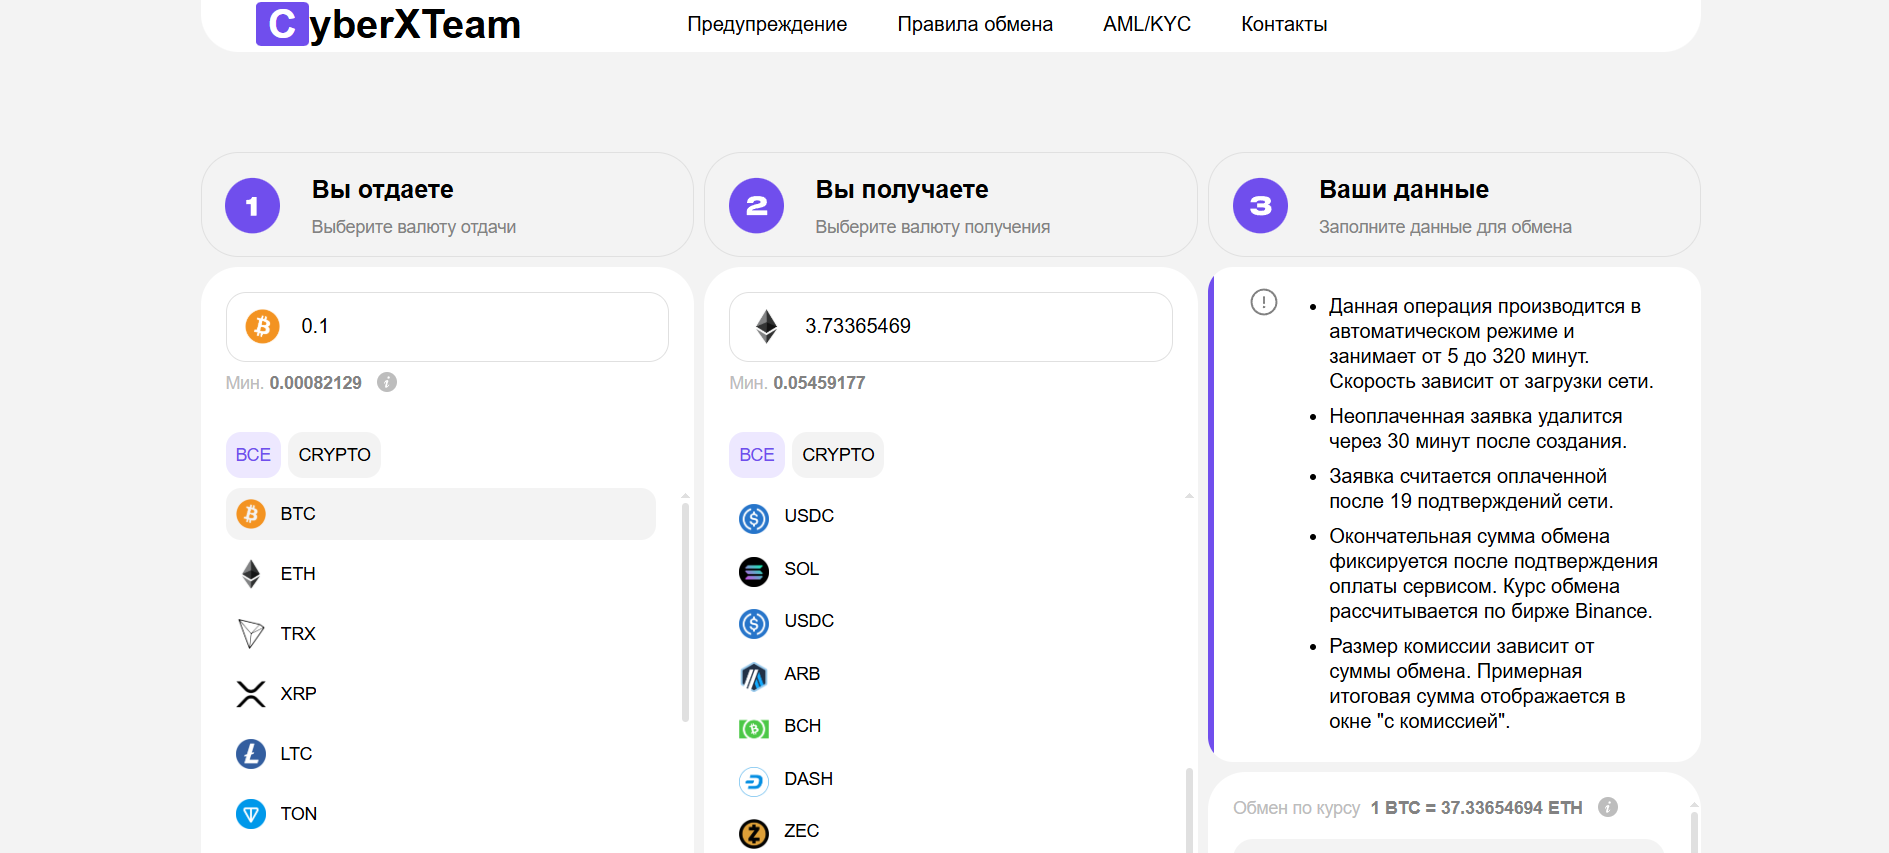Click the TON label in the give list

(x=299, y=814)
